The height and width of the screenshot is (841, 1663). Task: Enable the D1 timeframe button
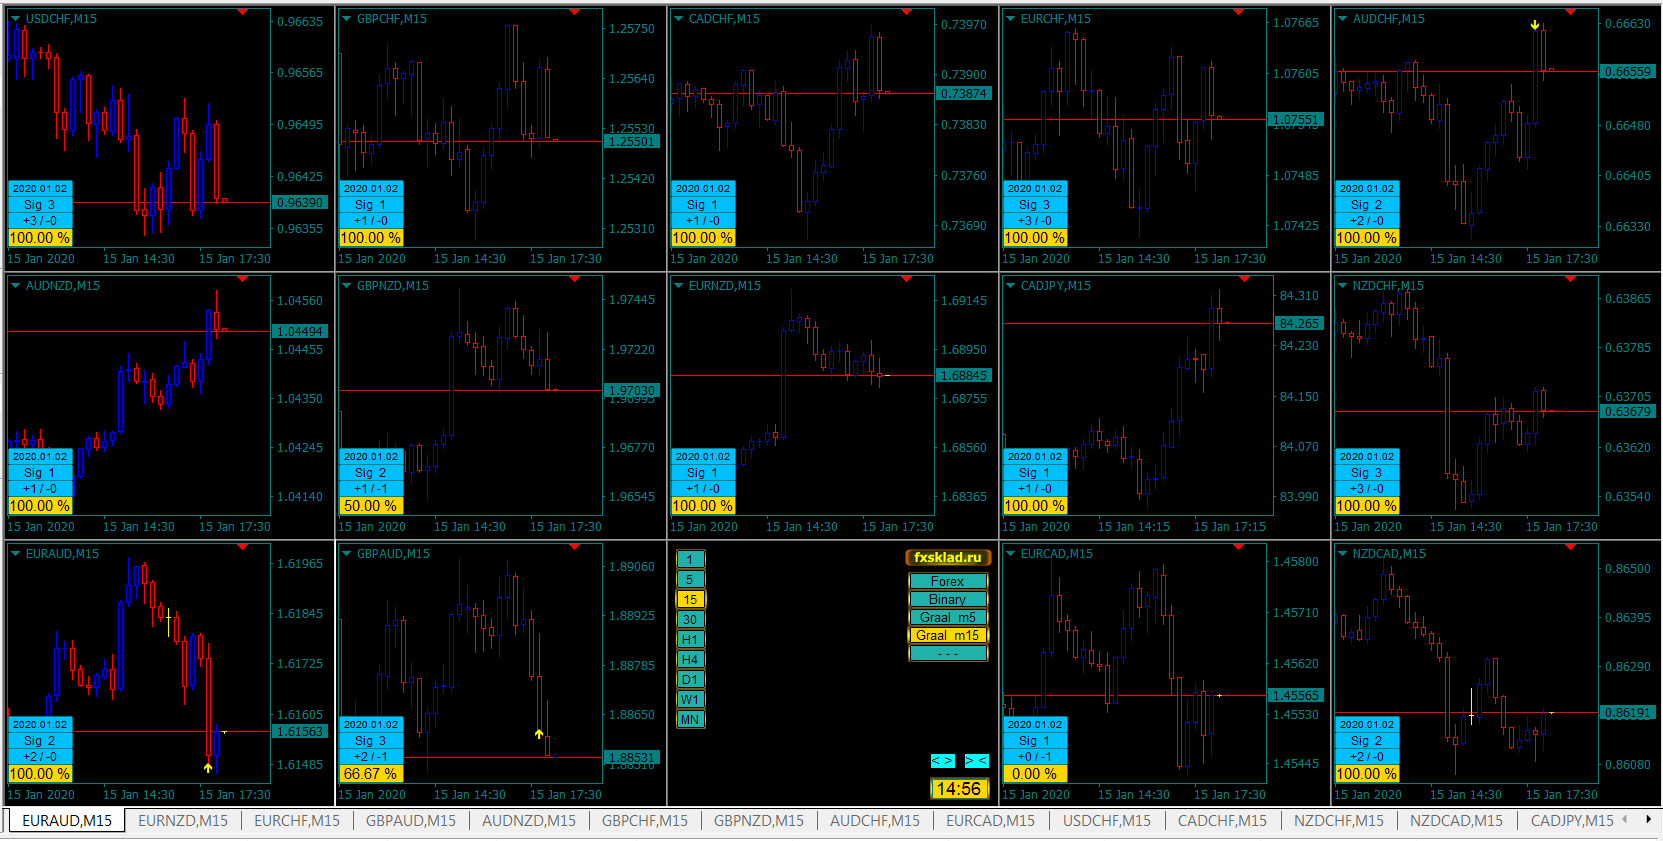point(690,680)
